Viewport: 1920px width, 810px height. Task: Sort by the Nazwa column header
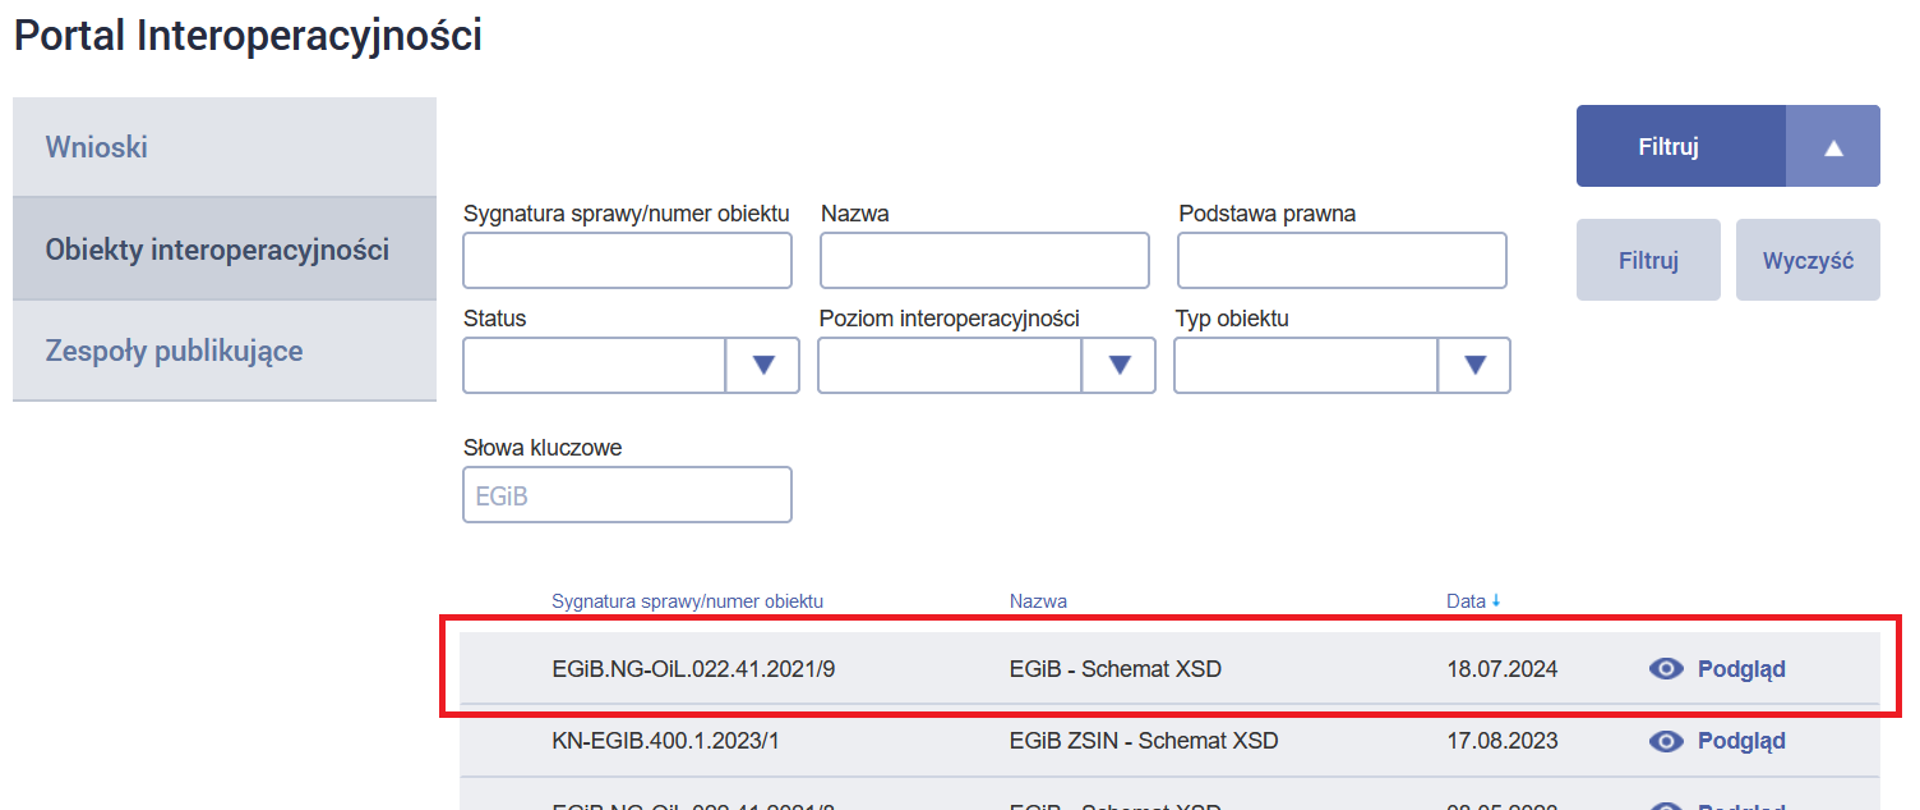(1037, 601)
